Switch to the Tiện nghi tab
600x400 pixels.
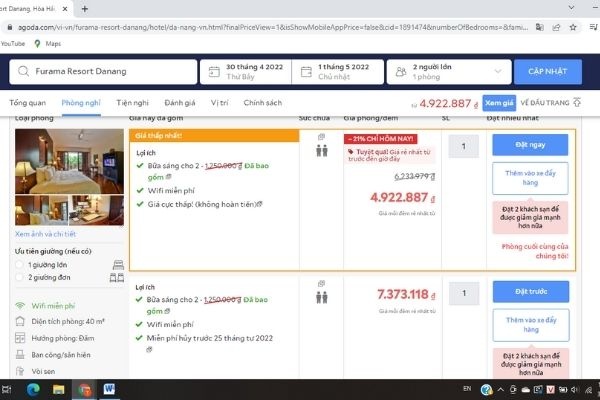pos(131,103)
